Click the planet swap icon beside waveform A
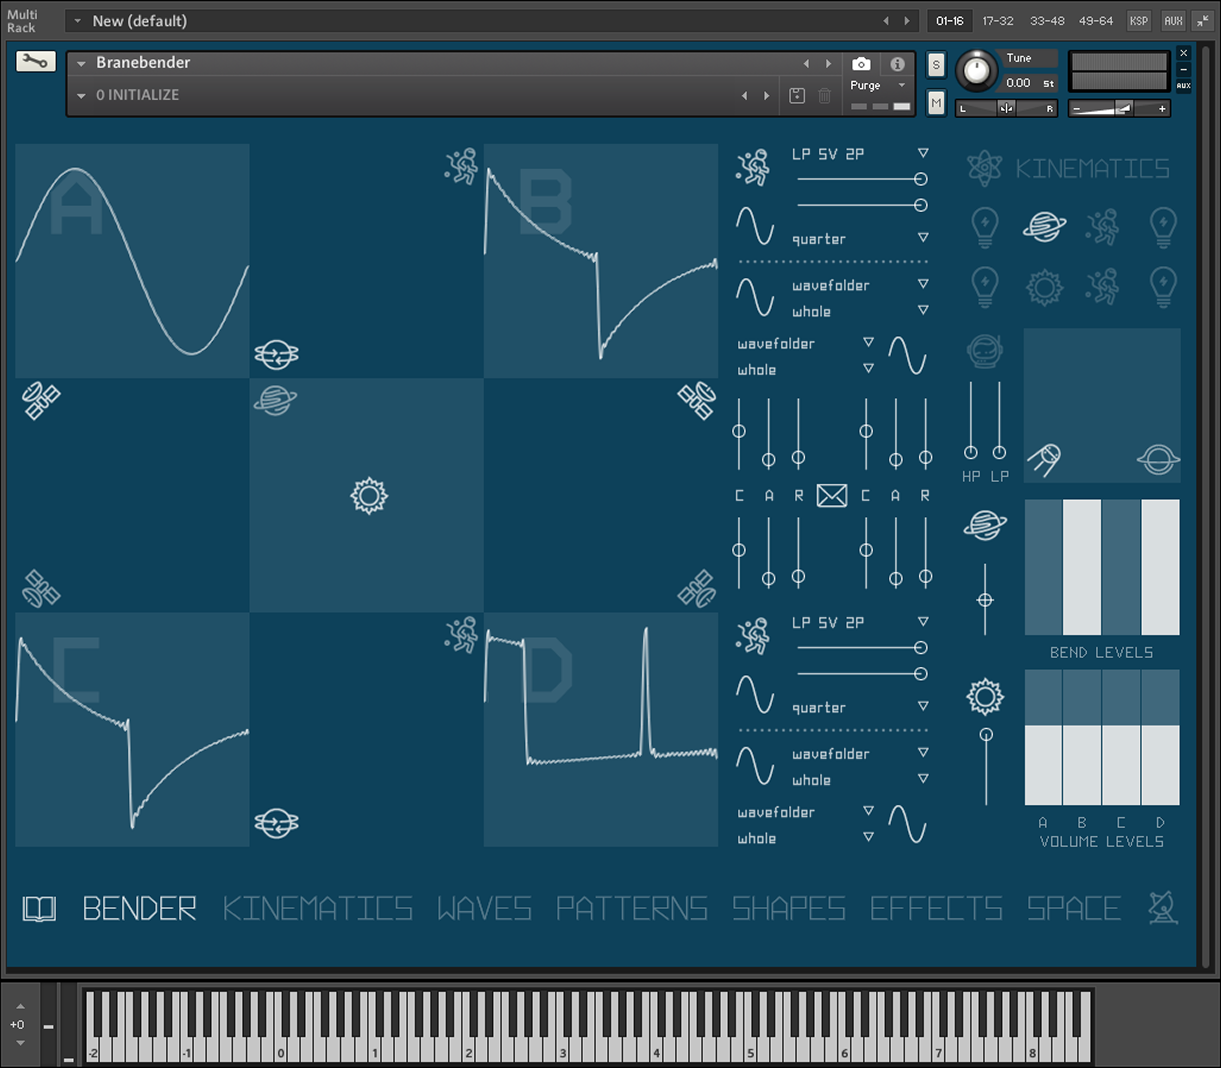This screenshot has height=1068, width=1221. tap(276, 354)
